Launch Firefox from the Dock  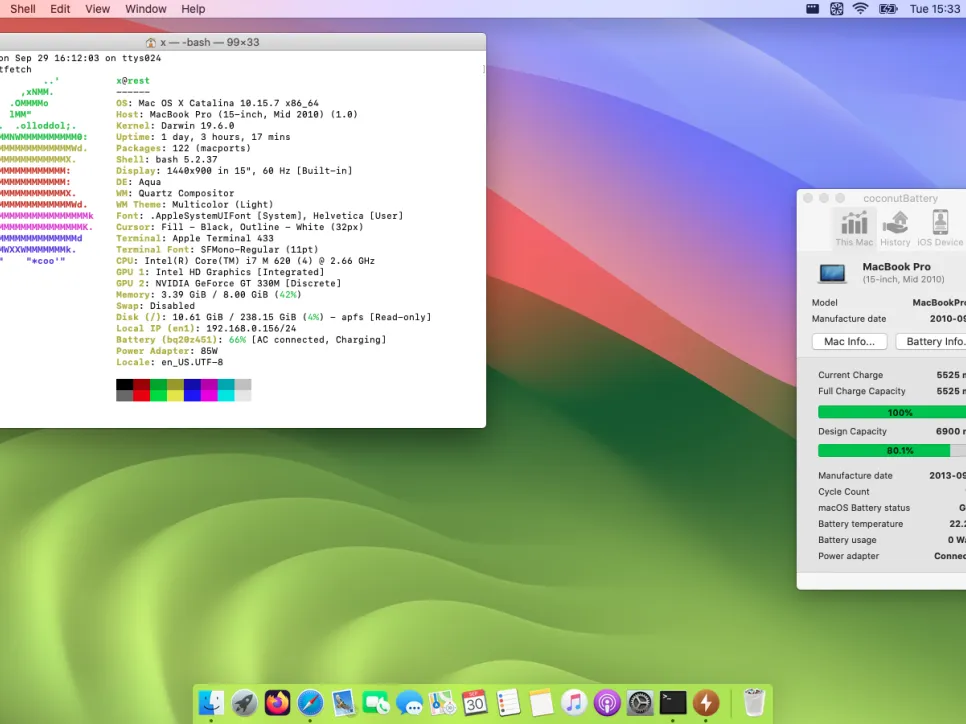(277, 703)
